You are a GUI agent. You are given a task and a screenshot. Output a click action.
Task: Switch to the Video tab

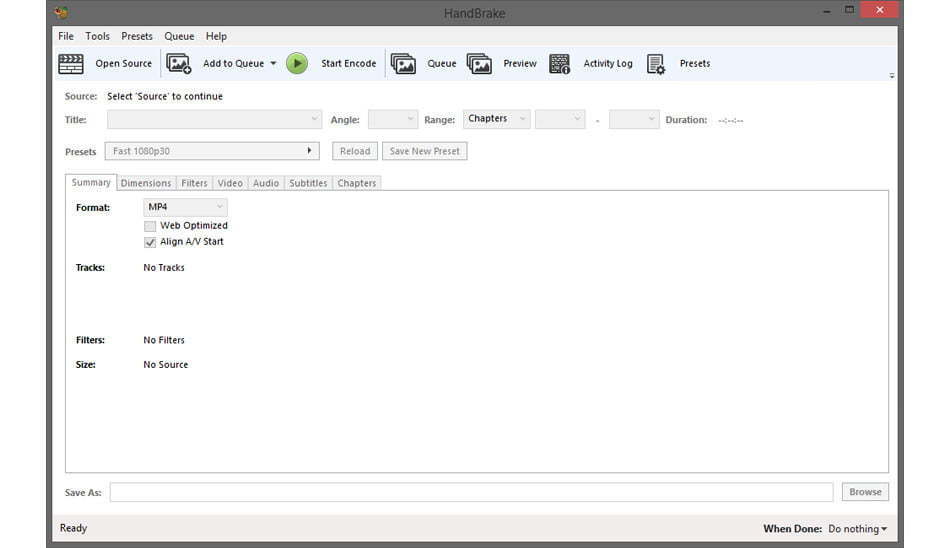(230, 183)
